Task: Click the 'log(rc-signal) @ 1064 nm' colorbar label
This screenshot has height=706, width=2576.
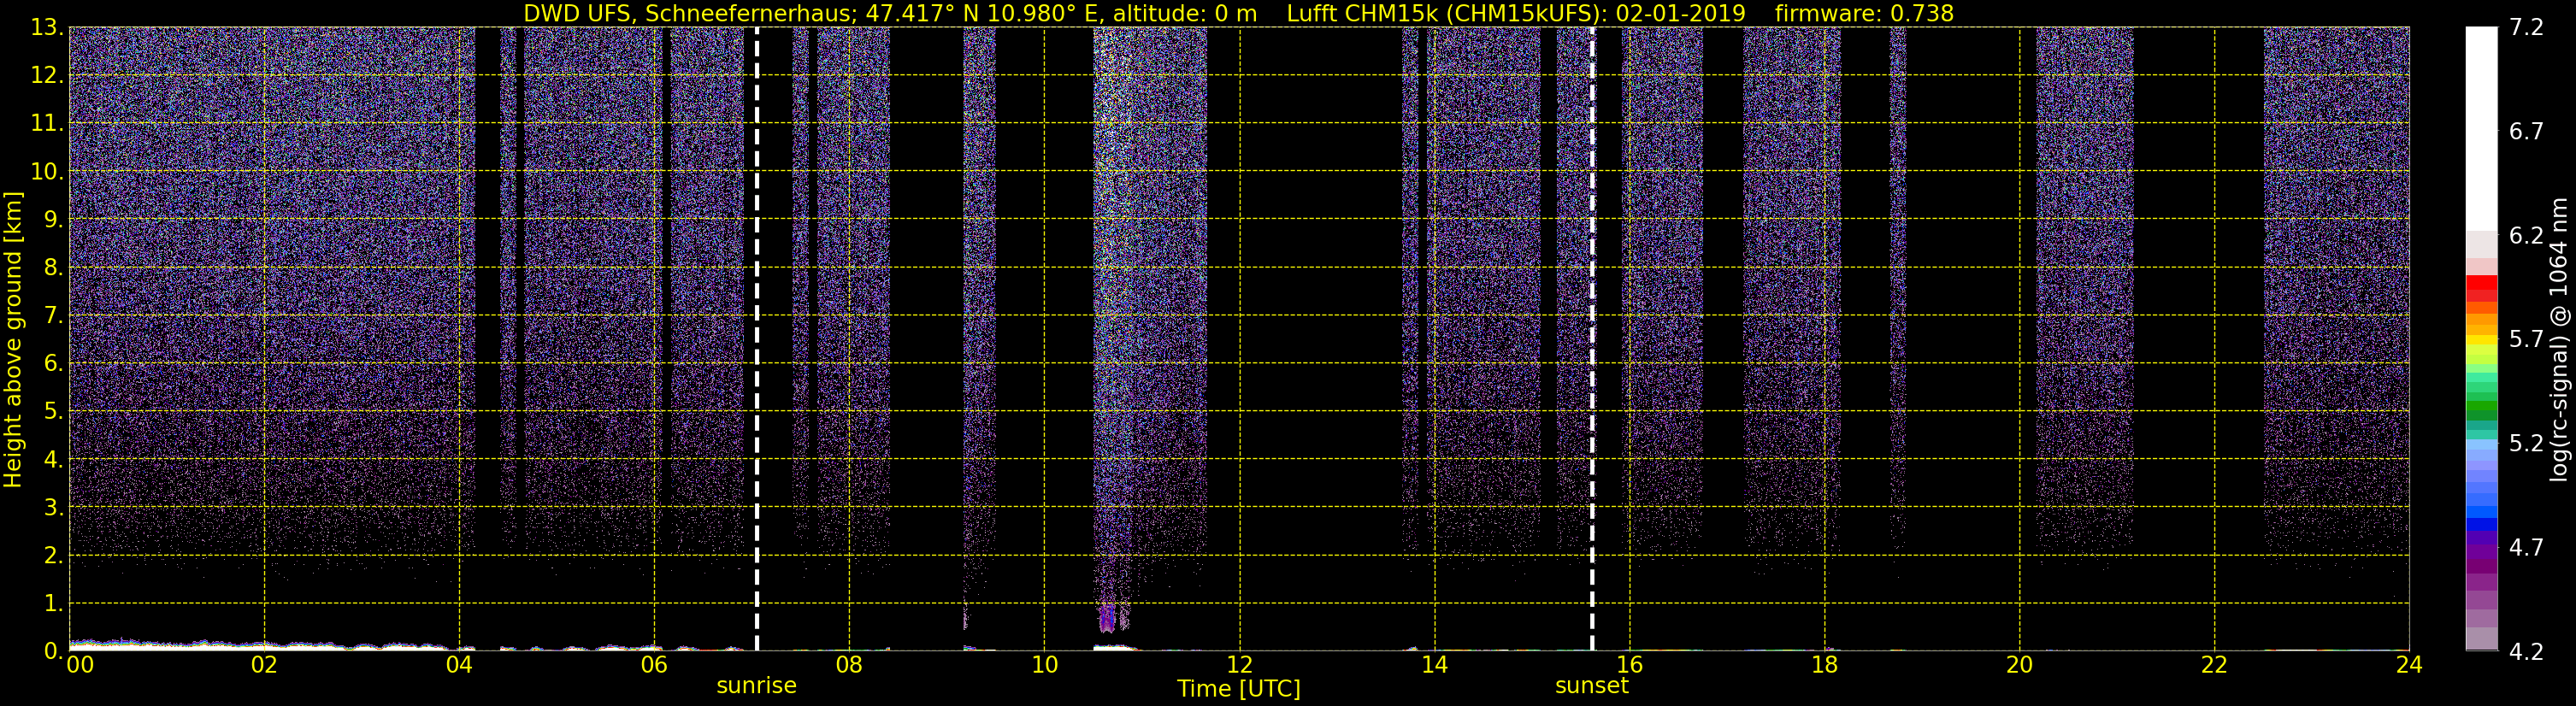Action: pos(2558,339)
